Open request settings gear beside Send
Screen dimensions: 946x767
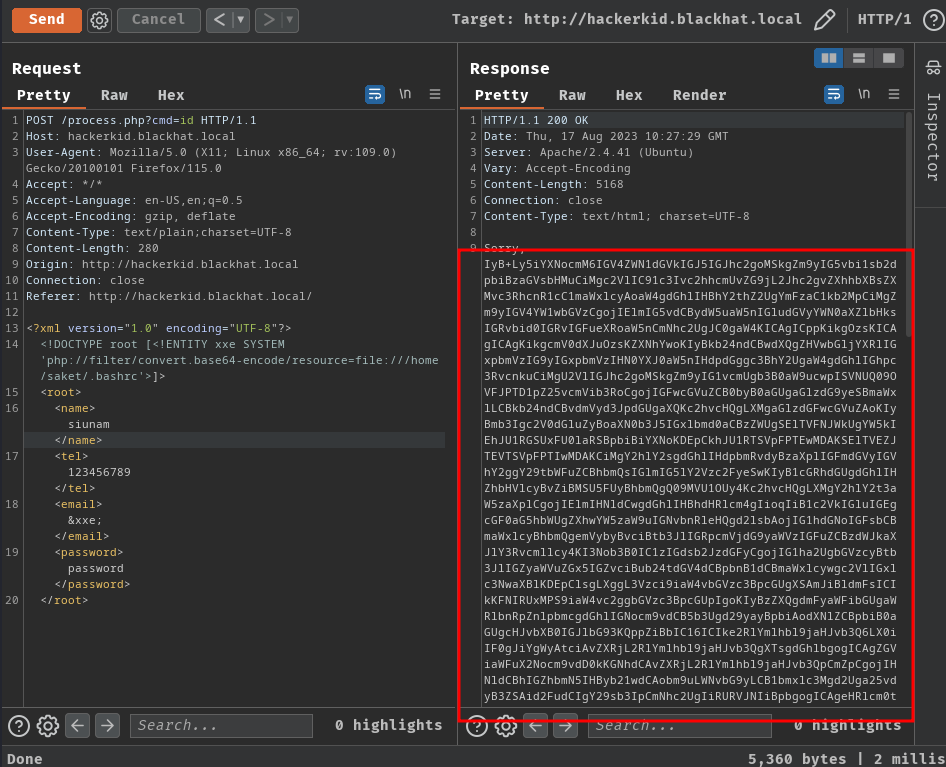[100, 20]
